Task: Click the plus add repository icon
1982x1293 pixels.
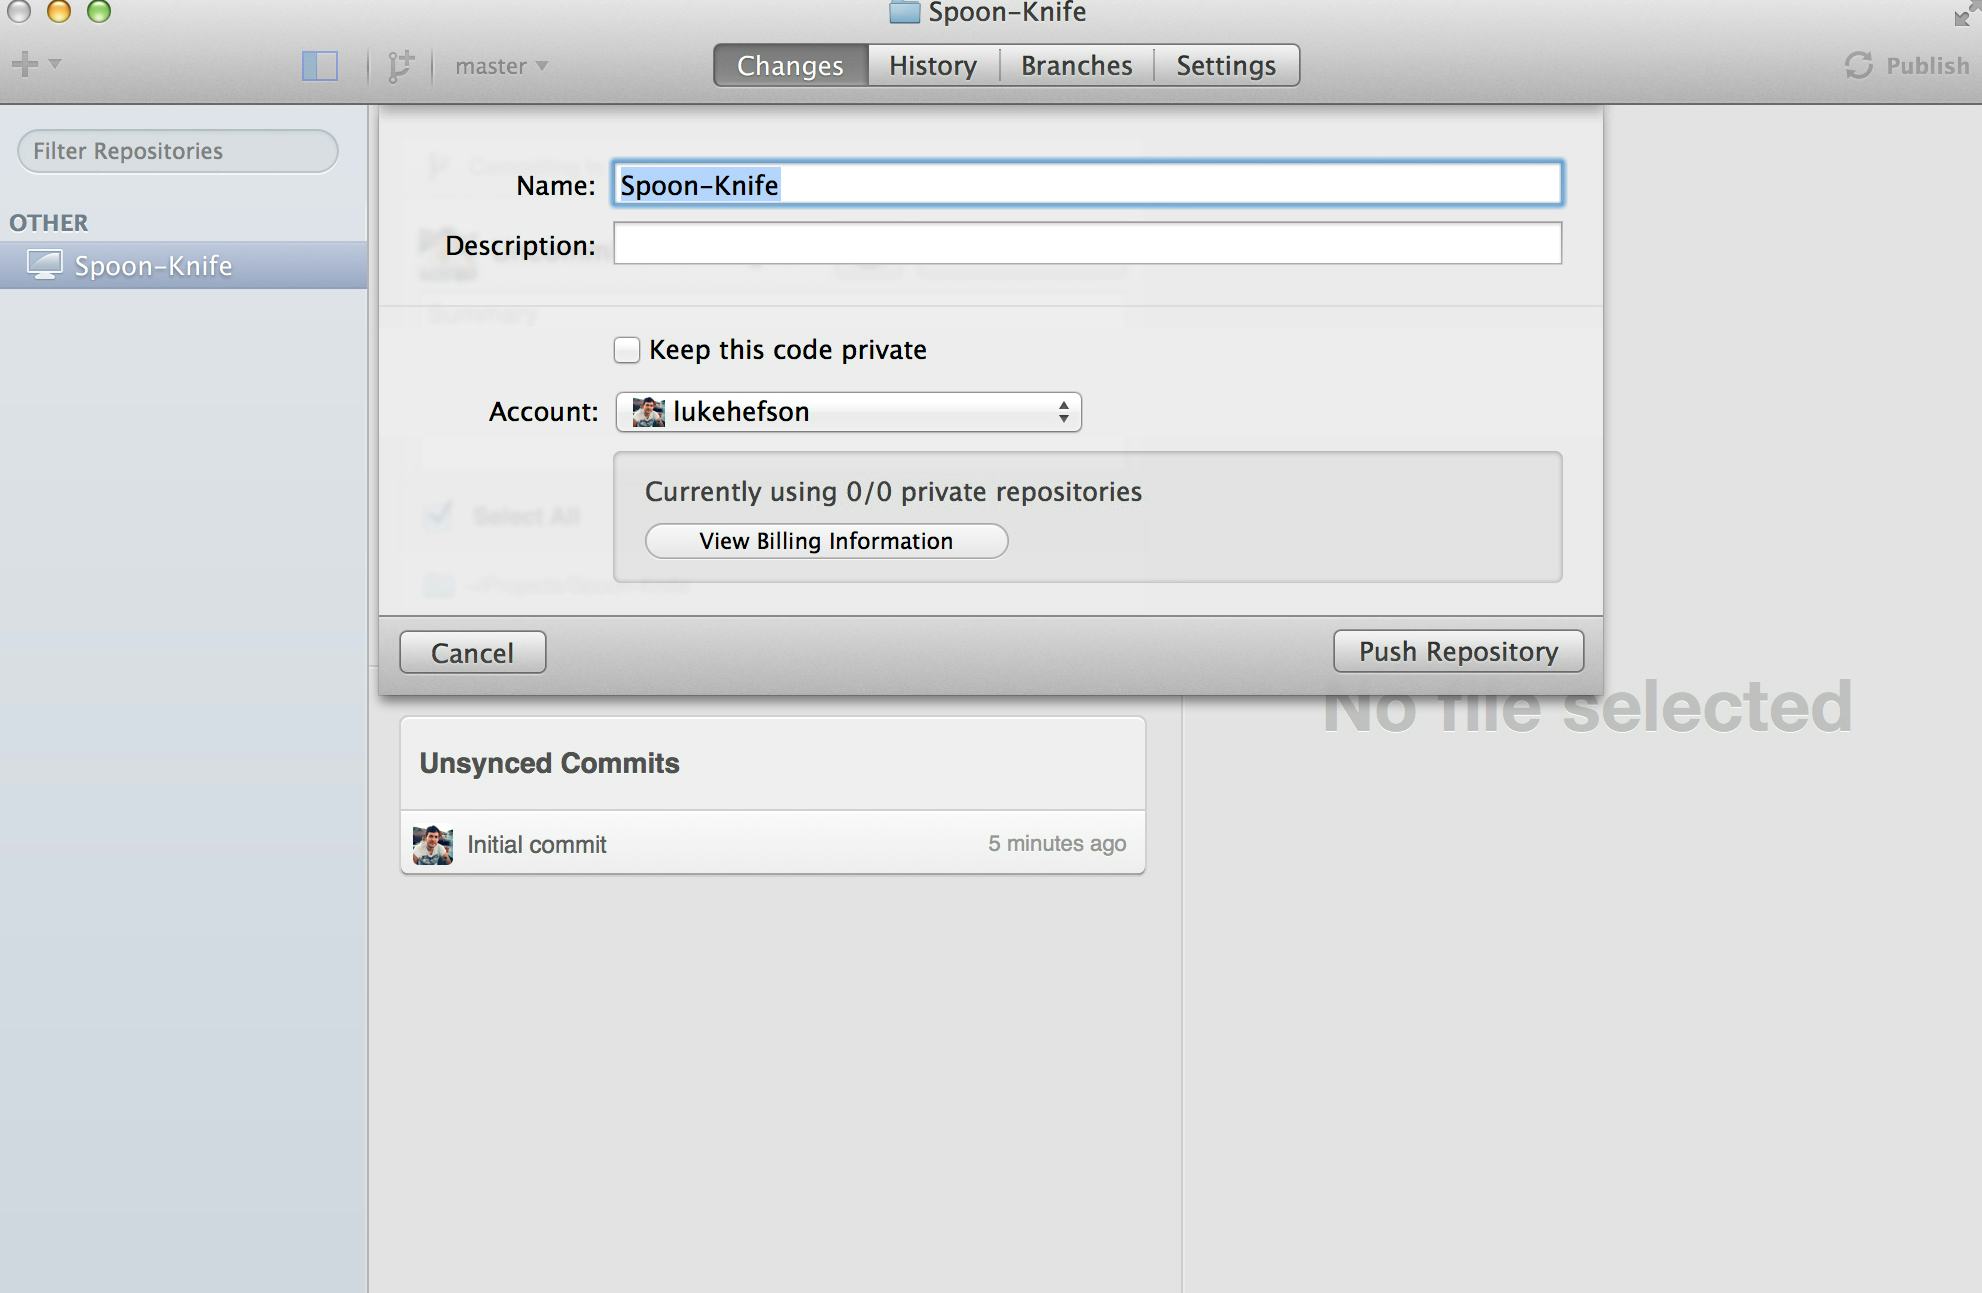Action: click(24, 65)
